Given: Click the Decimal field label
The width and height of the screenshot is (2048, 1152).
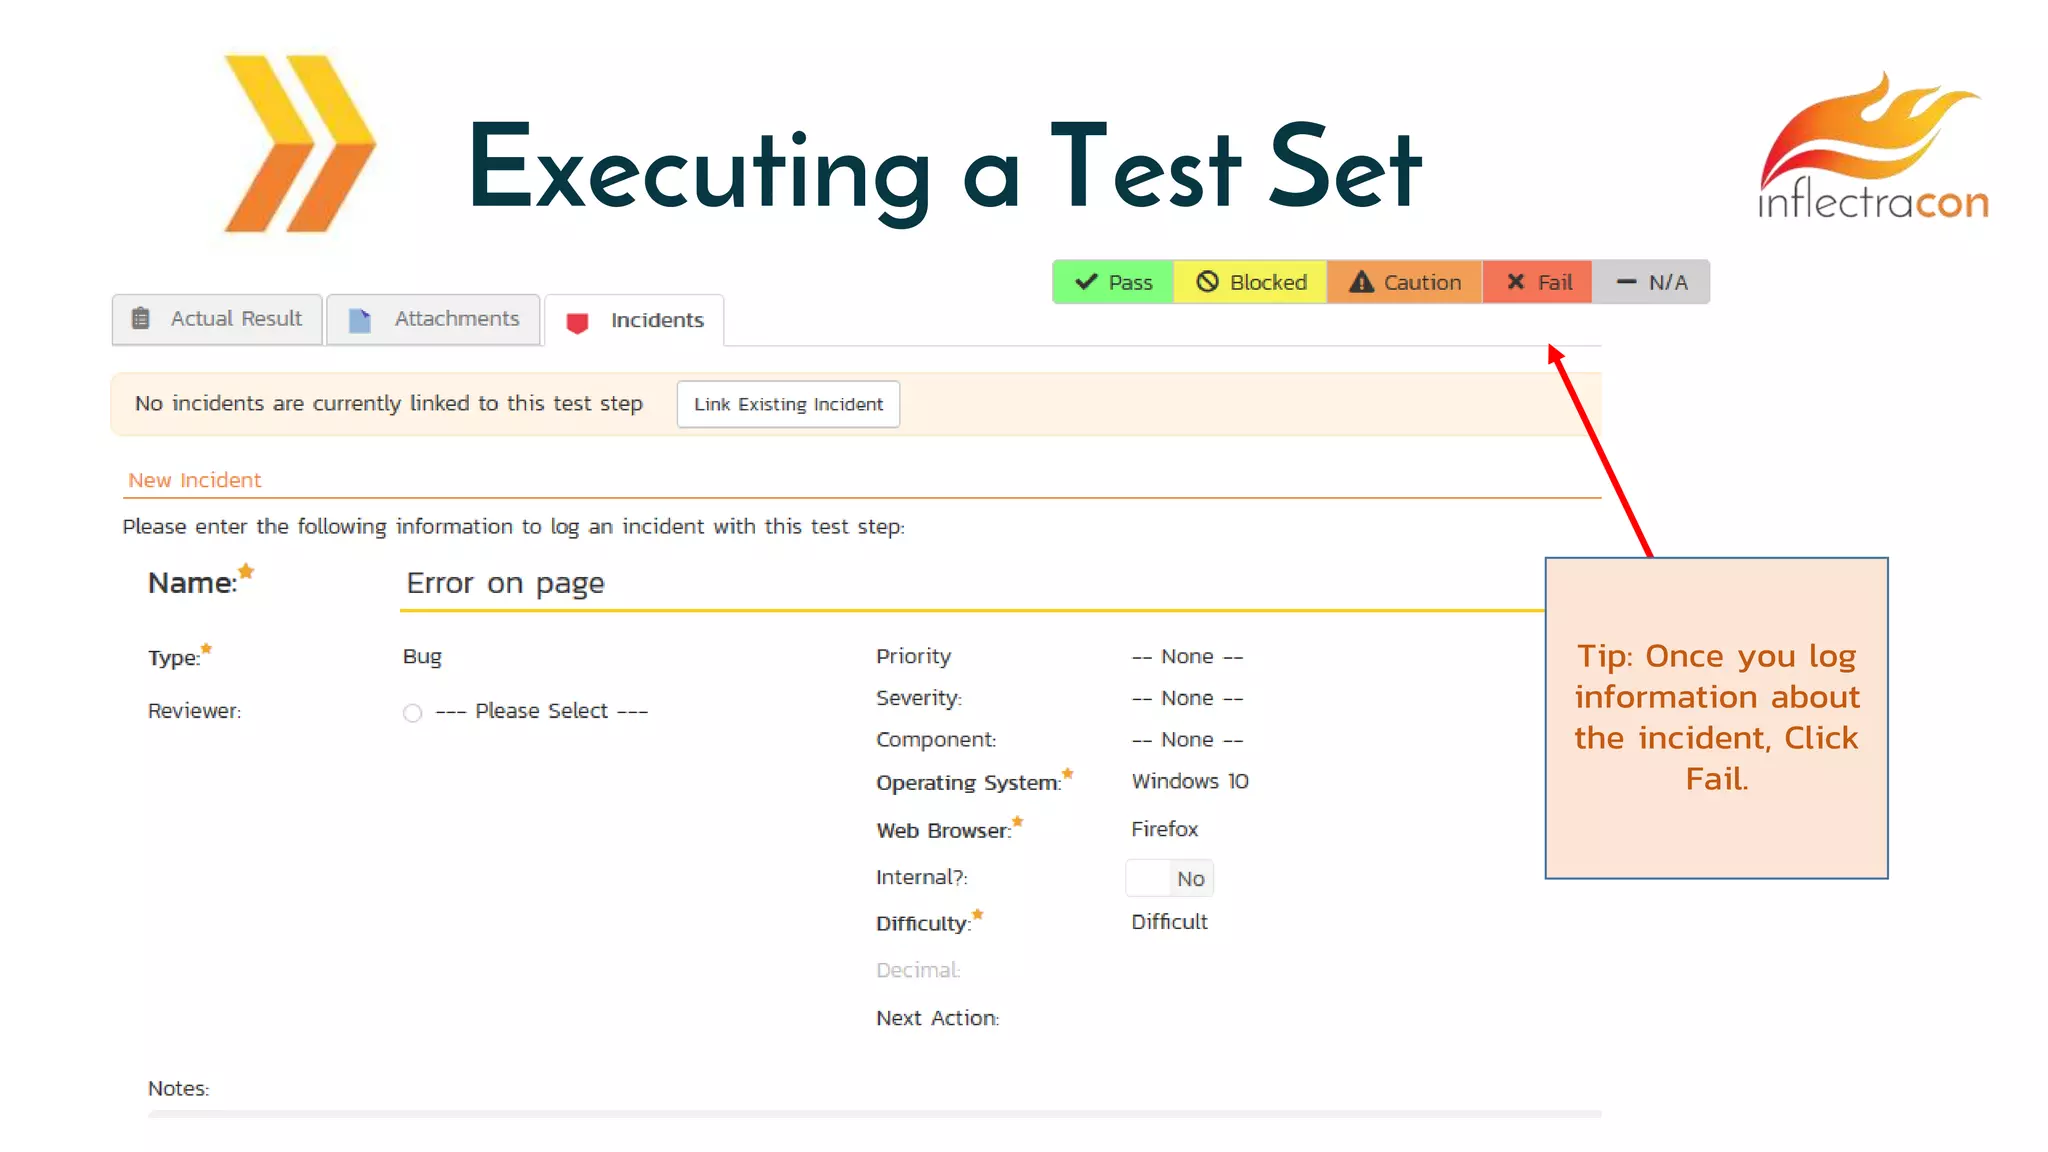Looking at the screenshot, I should 918,970.
